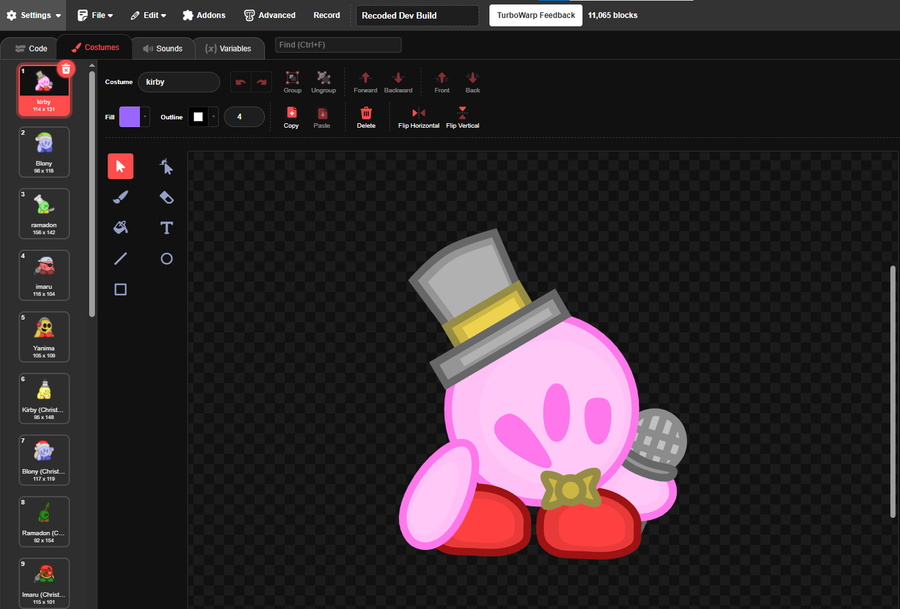Pick the Circle tool
The image size is (900, 609).
click(166, 259)
